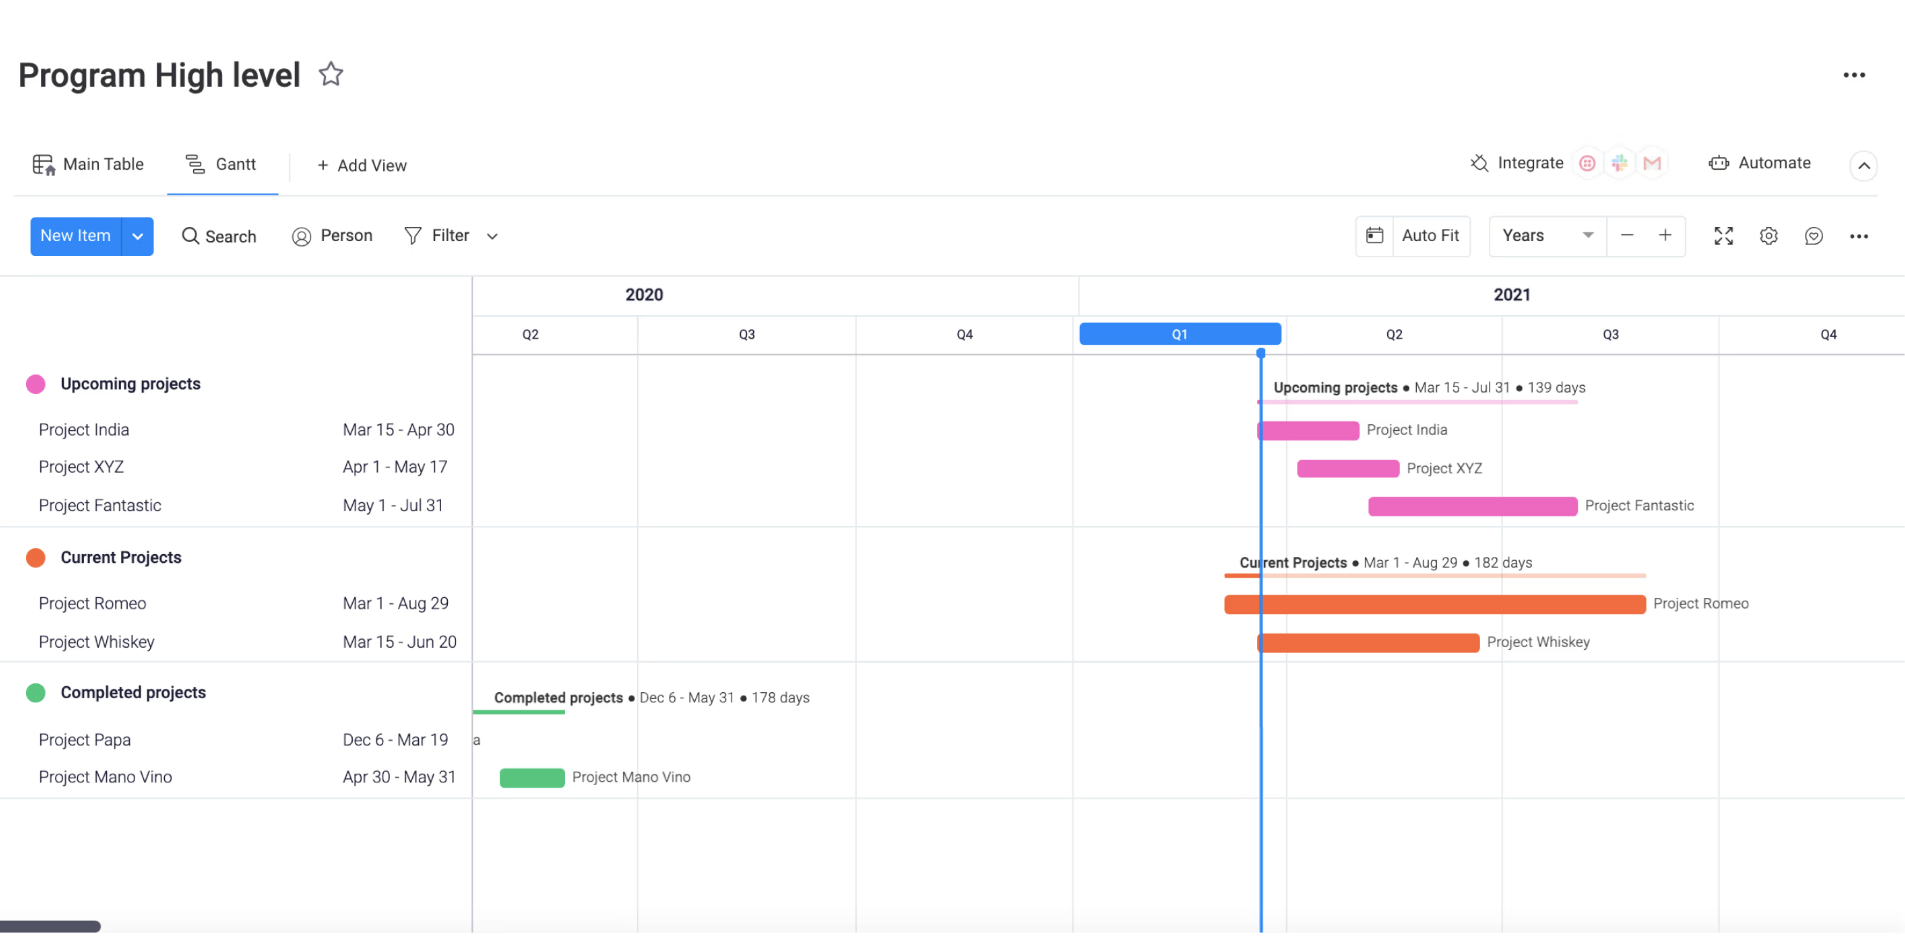Open Upcoming projects group title

coord(130,384)
